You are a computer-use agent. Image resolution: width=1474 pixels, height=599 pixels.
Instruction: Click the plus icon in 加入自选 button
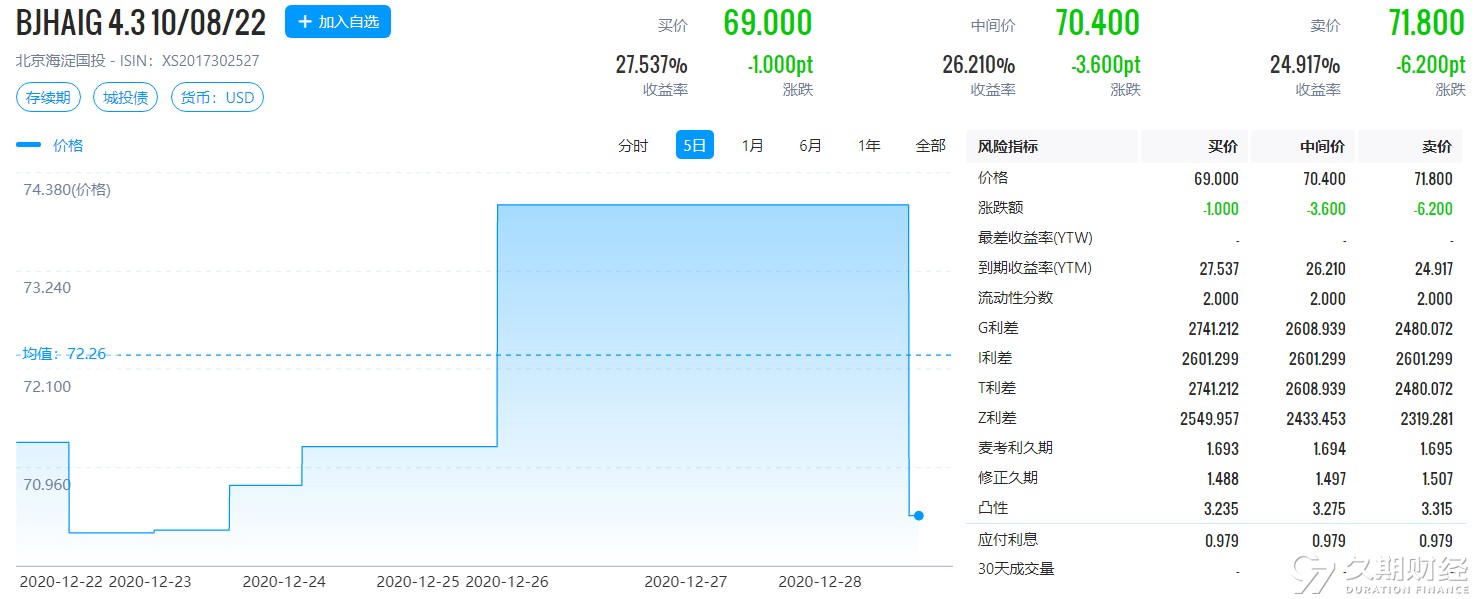coord(305,22)
